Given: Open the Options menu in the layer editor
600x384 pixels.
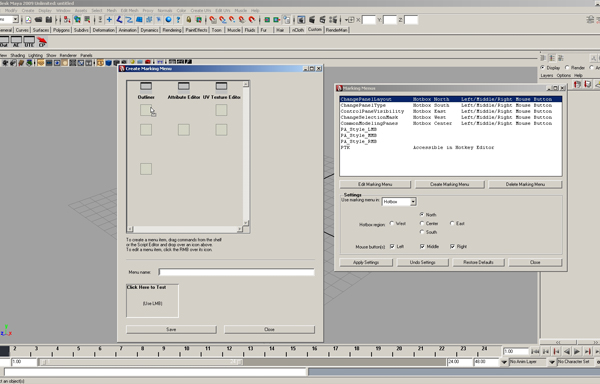Looking at the screenshot, I should point(563,76).
